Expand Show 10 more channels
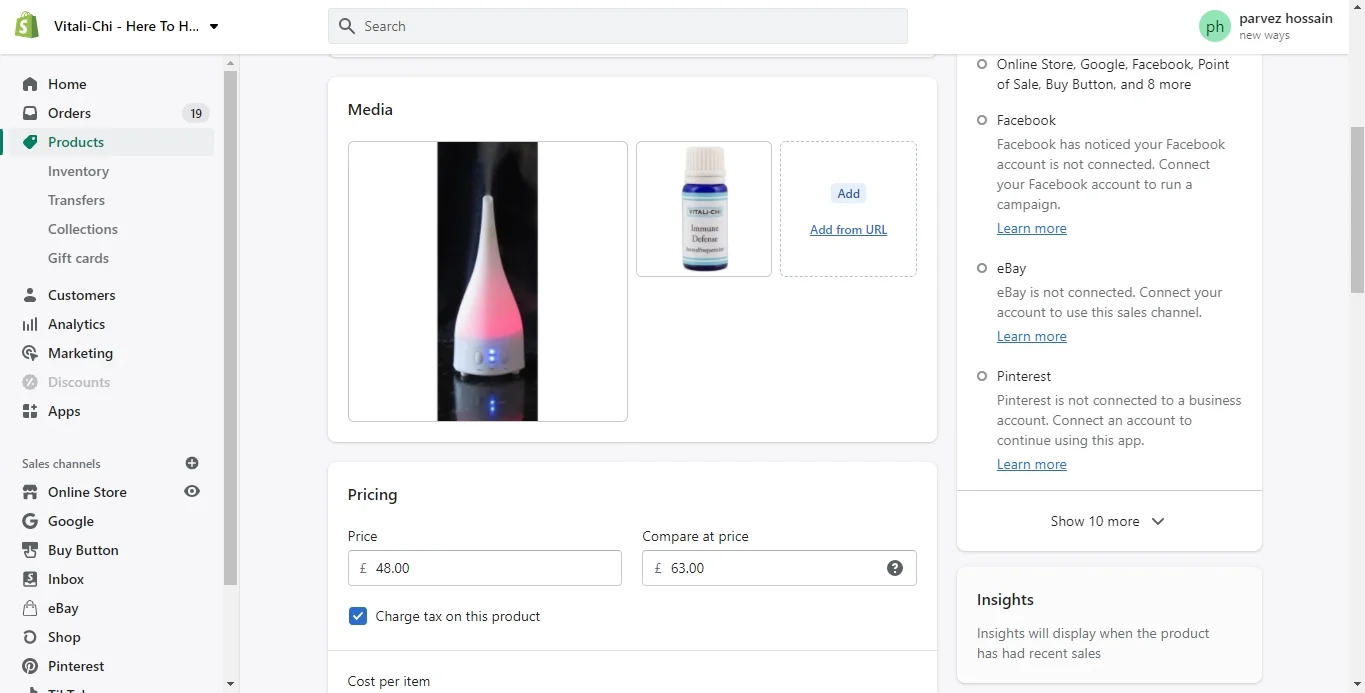This screenshot has width=1365, height=693. pos(1108,521)
